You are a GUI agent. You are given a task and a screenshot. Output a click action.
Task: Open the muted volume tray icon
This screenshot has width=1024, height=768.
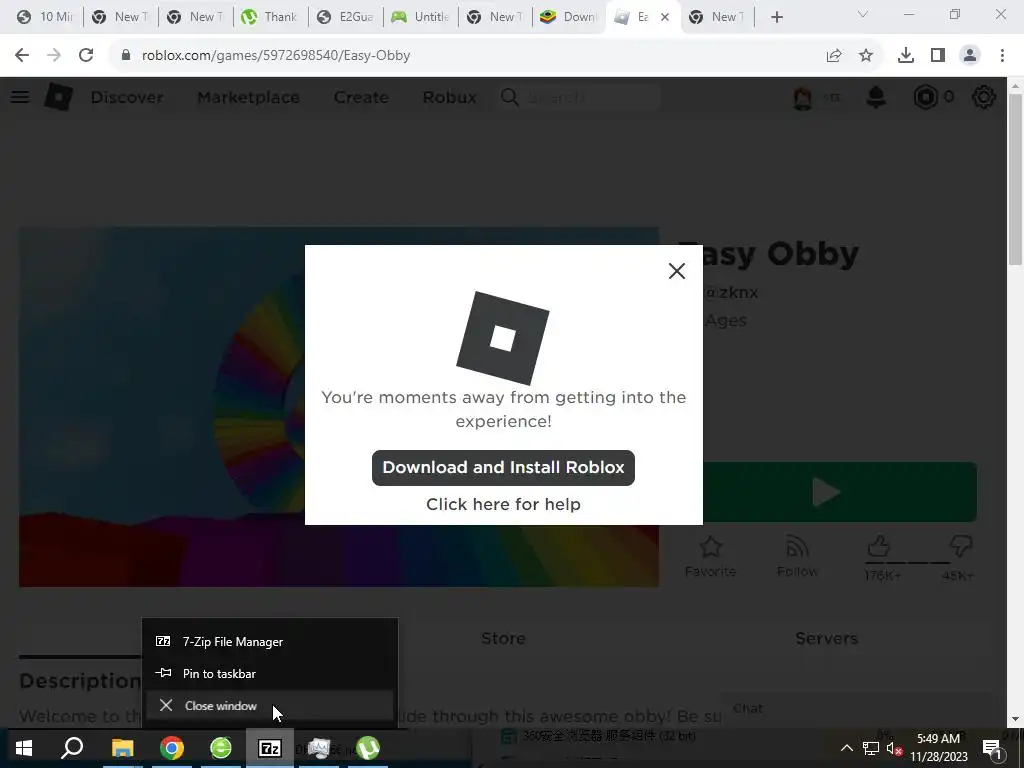894,748
